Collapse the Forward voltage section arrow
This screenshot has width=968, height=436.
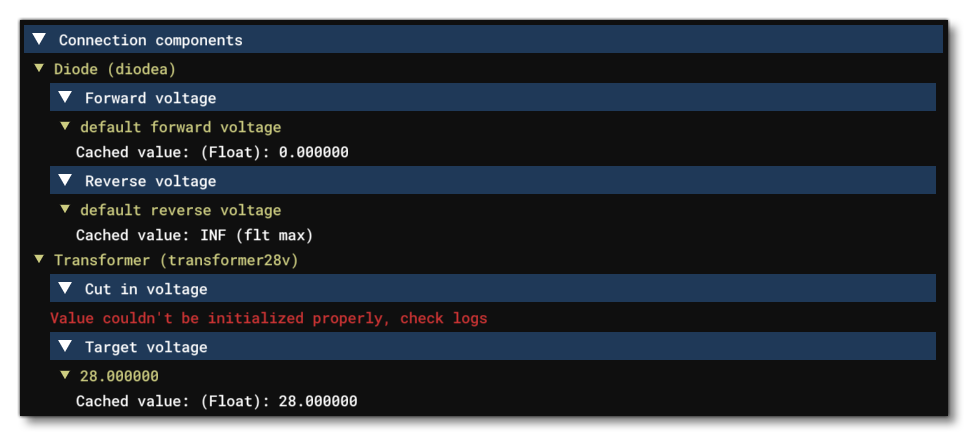(x=65, y=98)
